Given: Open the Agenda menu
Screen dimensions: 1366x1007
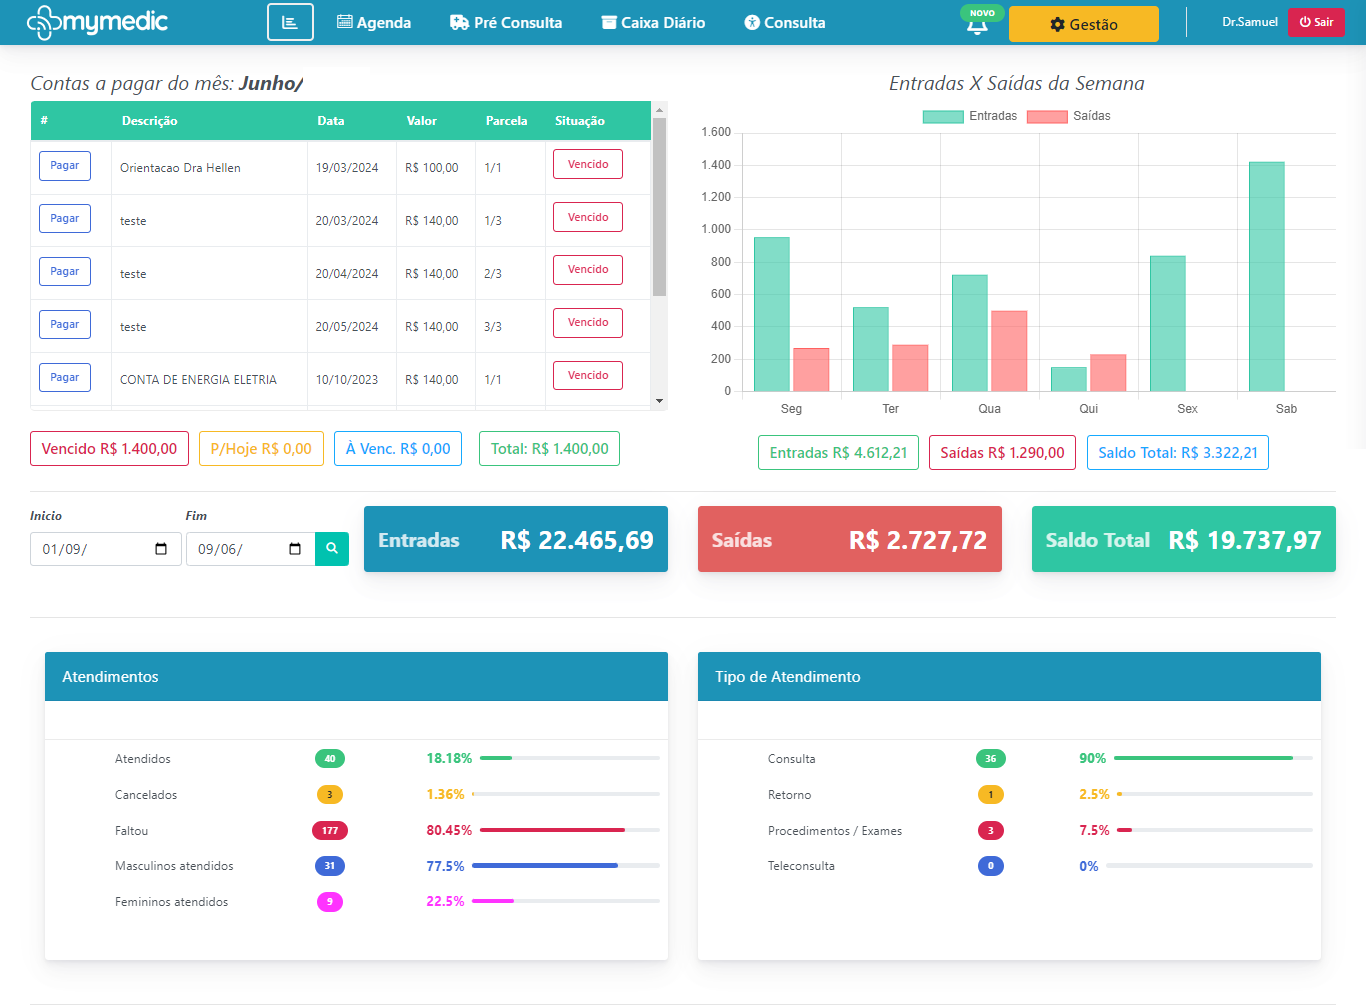Looking at the screenshot, I should point(374,22).
